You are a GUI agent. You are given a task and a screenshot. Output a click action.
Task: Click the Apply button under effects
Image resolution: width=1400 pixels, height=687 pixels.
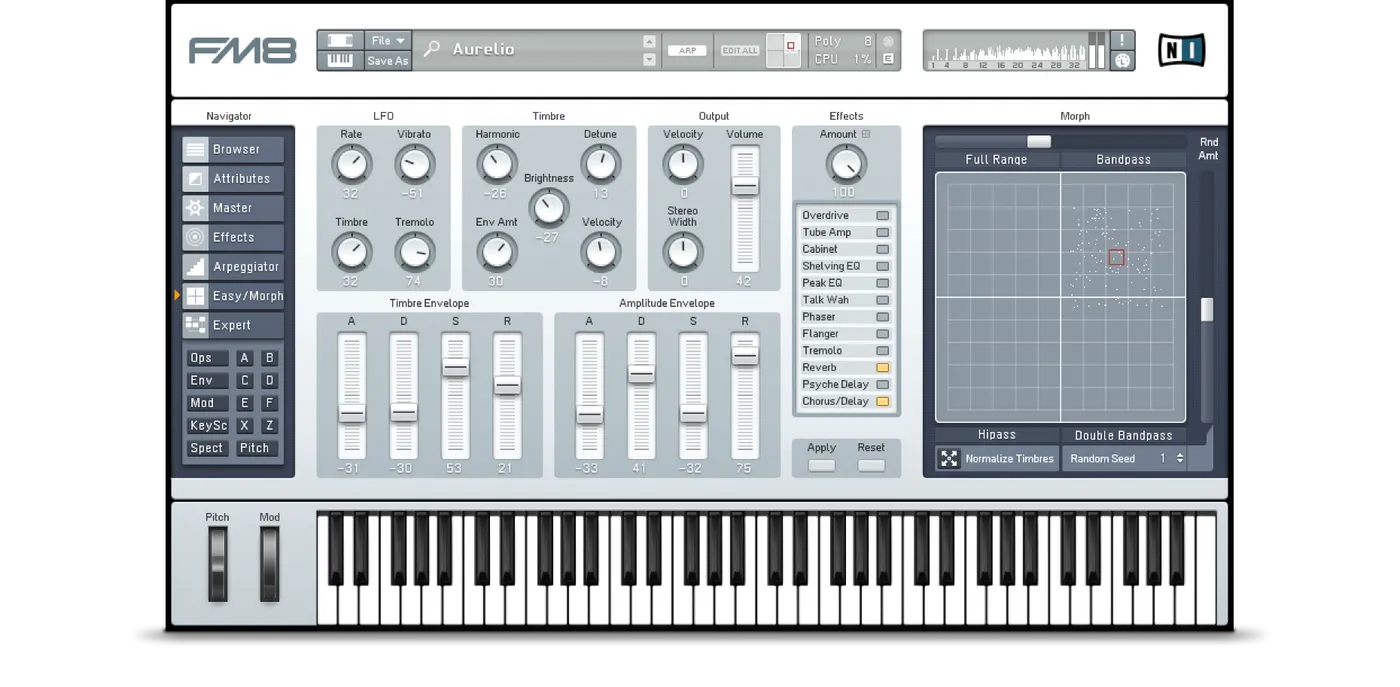[x=822, y=466]
